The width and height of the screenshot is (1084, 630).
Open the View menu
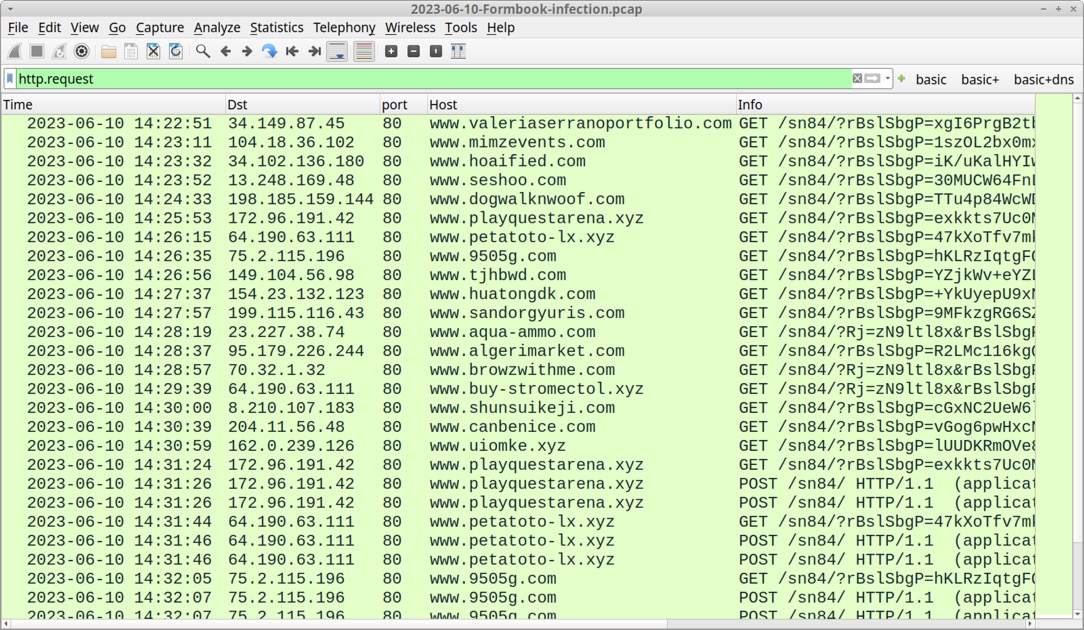click(x=84, y=28)
